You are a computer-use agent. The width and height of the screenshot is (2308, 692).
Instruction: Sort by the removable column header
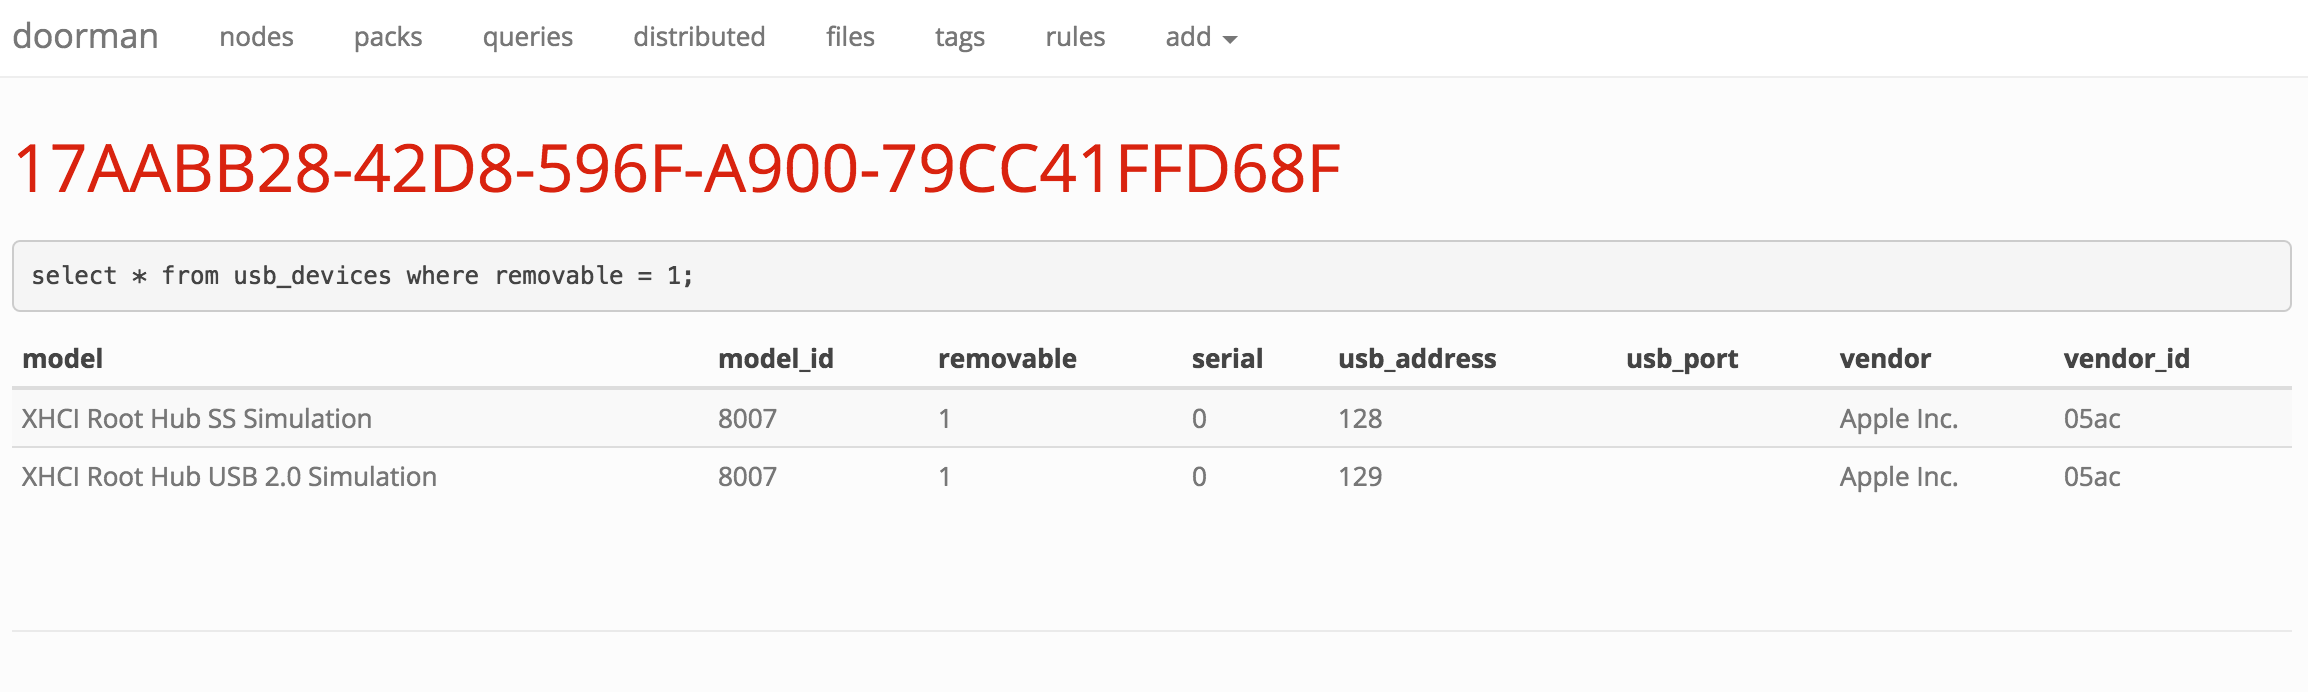tap(1005, 358)
